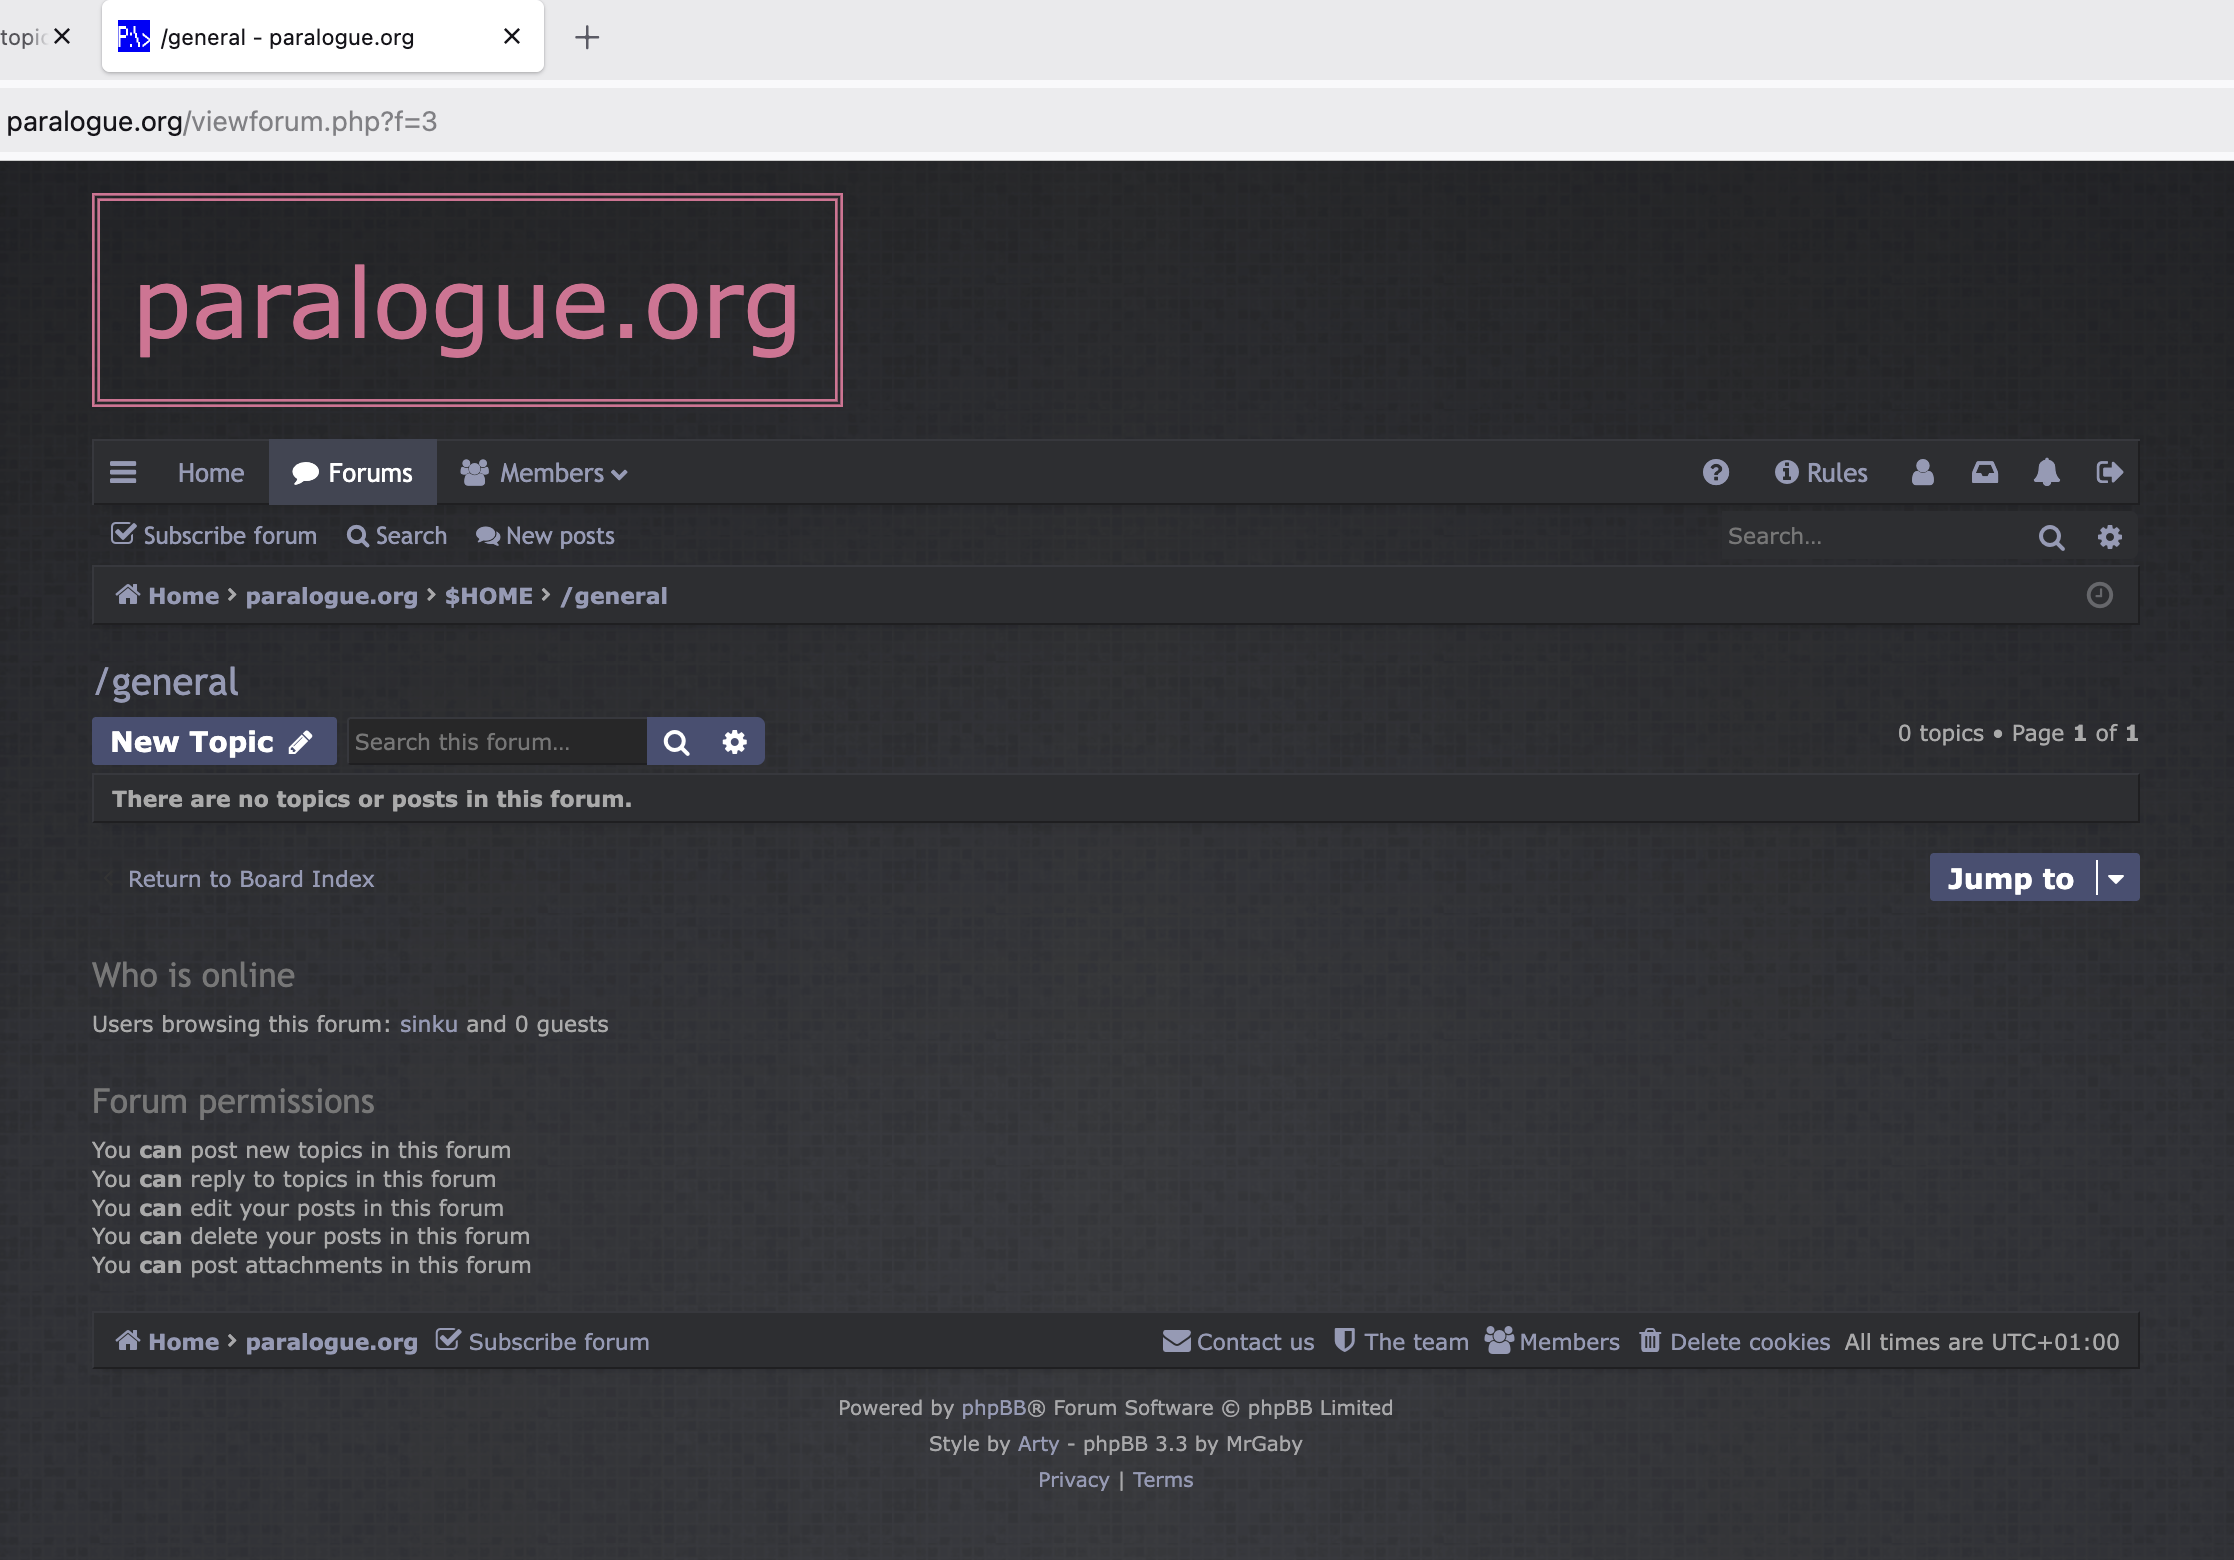2234x1560 pixels.
Task: Open the hamburger quick links menu
Action: pyautogui.click(x=123, y=472)
